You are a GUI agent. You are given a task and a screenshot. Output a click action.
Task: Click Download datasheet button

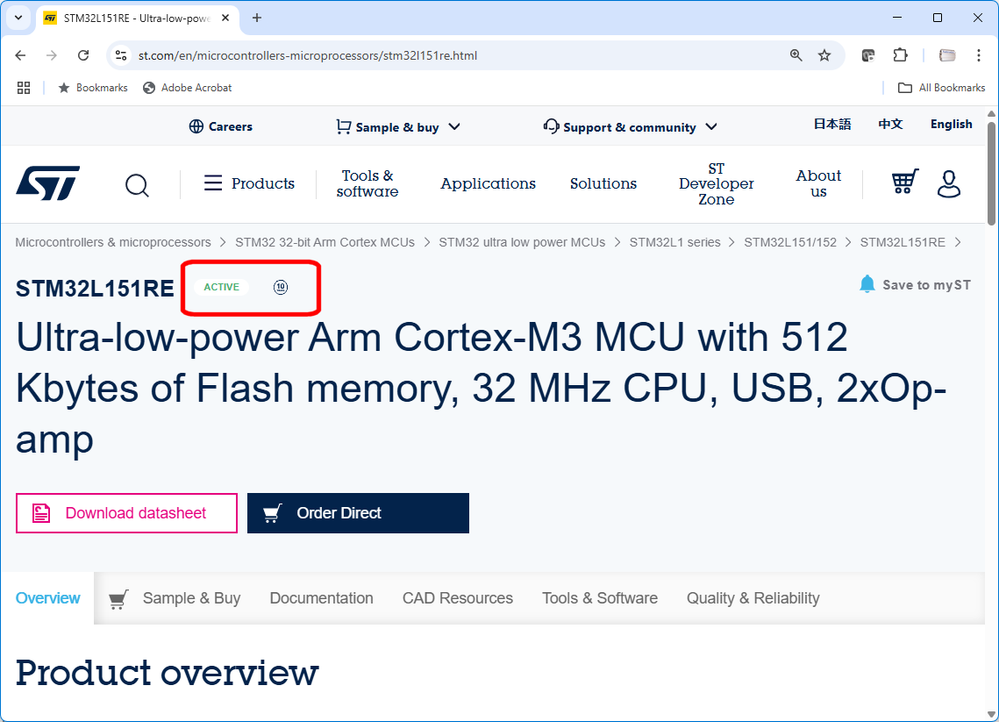coord(127,513)
